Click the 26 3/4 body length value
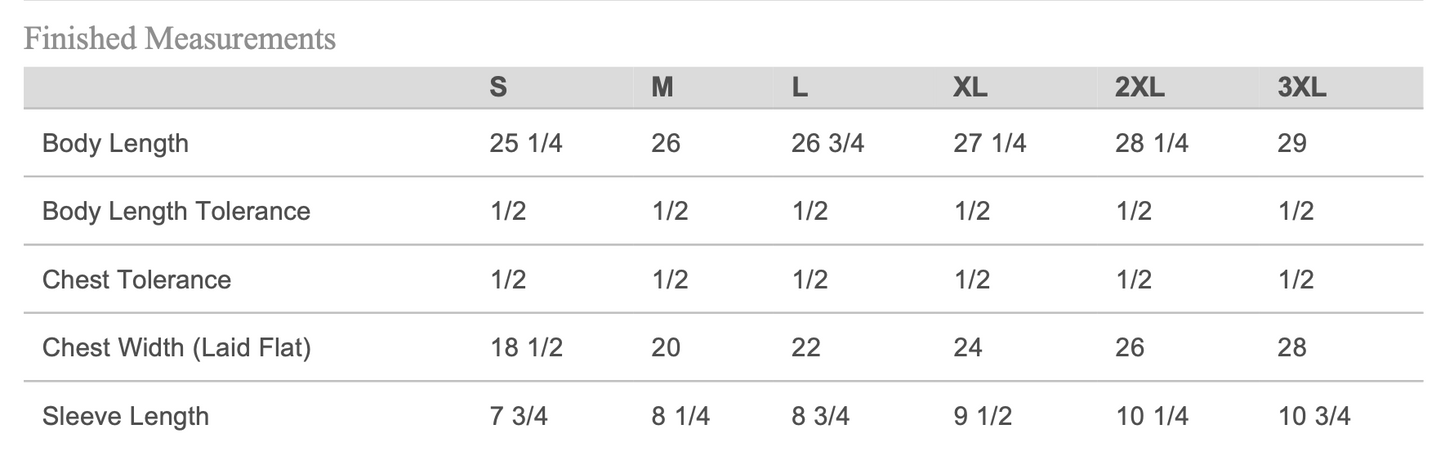The width and height of the screenshot is (1445, 465). tap(827, 143)
